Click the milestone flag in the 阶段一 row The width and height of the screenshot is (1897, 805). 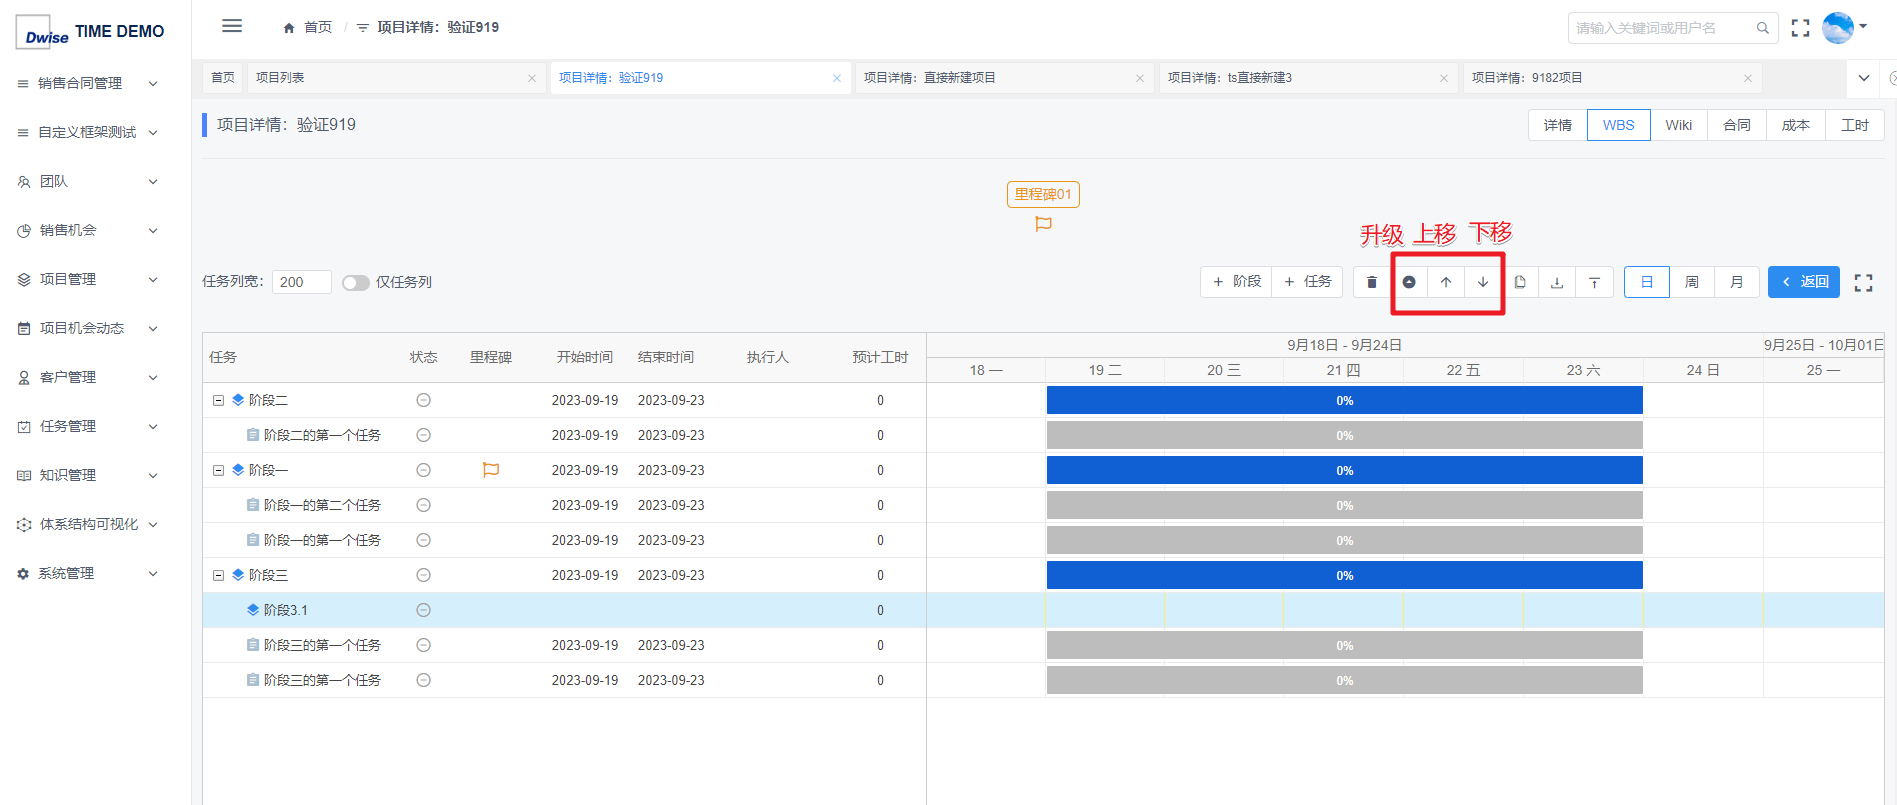point(491,470)
